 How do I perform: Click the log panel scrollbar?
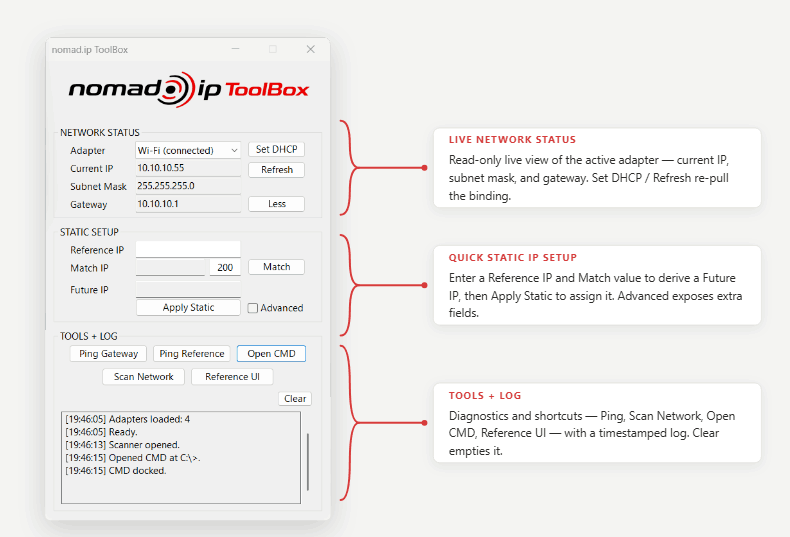click(307, 461)
